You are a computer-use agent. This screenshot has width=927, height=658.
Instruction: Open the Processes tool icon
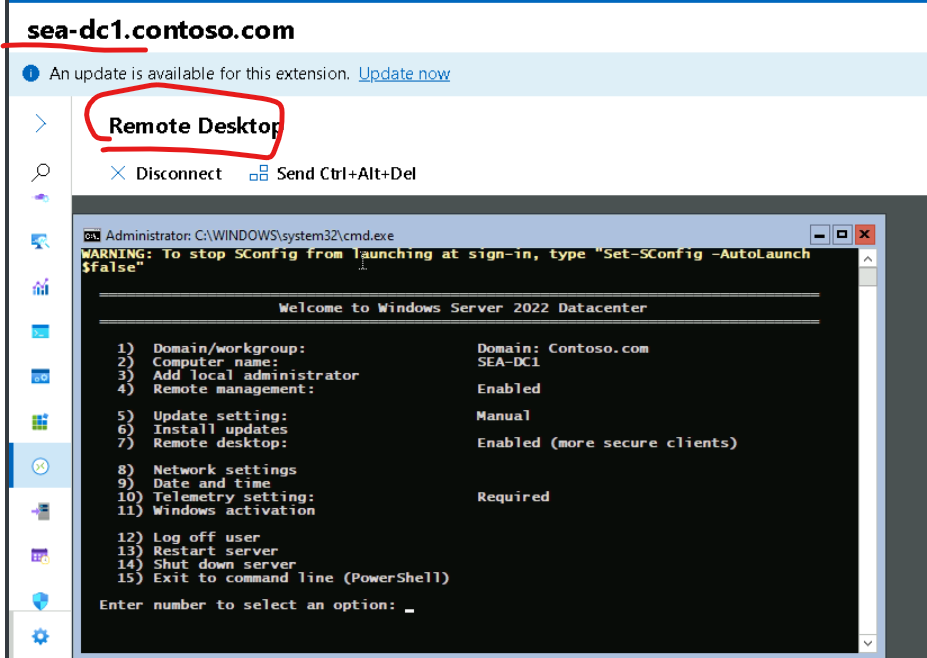(x=40, y=376)
